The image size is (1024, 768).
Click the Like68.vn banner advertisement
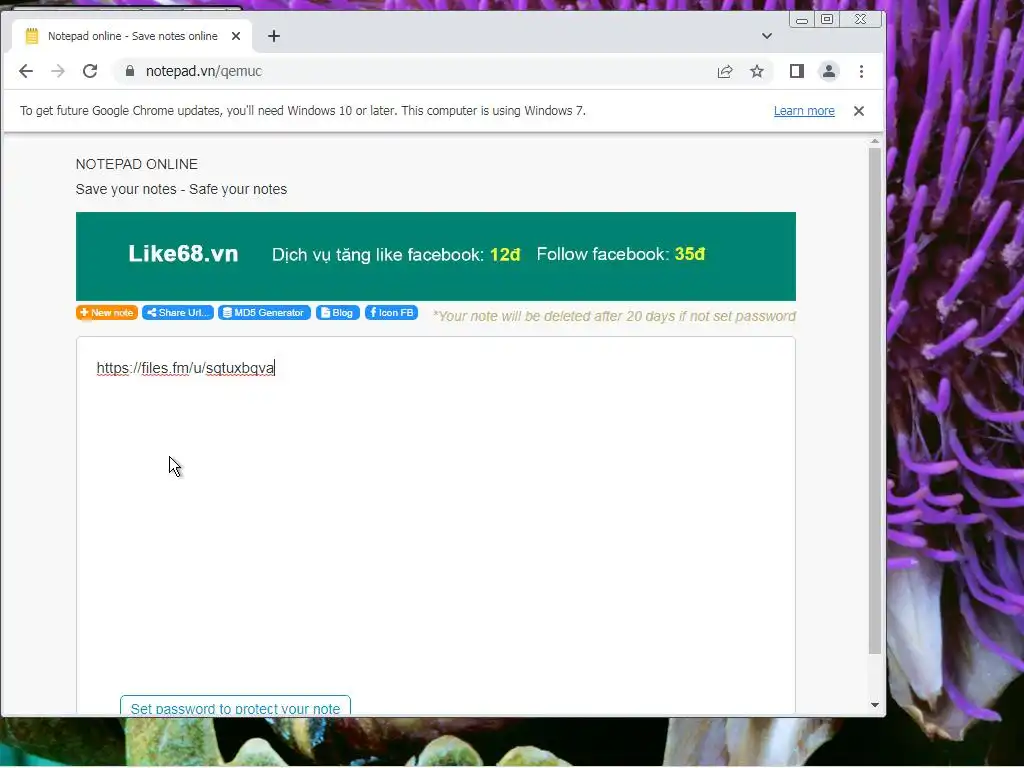click(x=436, y=256)
